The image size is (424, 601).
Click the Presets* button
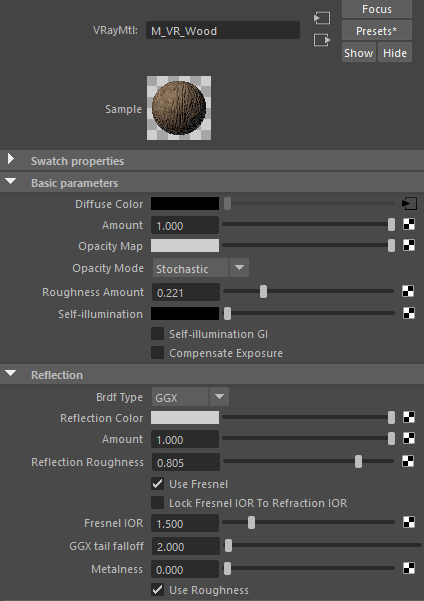pyautogui.click(x=377, y=30)
